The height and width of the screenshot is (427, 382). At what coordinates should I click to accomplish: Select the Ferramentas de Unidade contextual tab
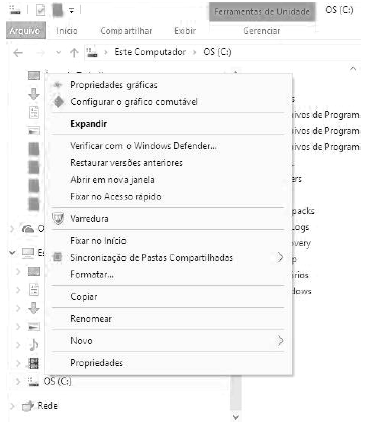[x=262, y=12]
